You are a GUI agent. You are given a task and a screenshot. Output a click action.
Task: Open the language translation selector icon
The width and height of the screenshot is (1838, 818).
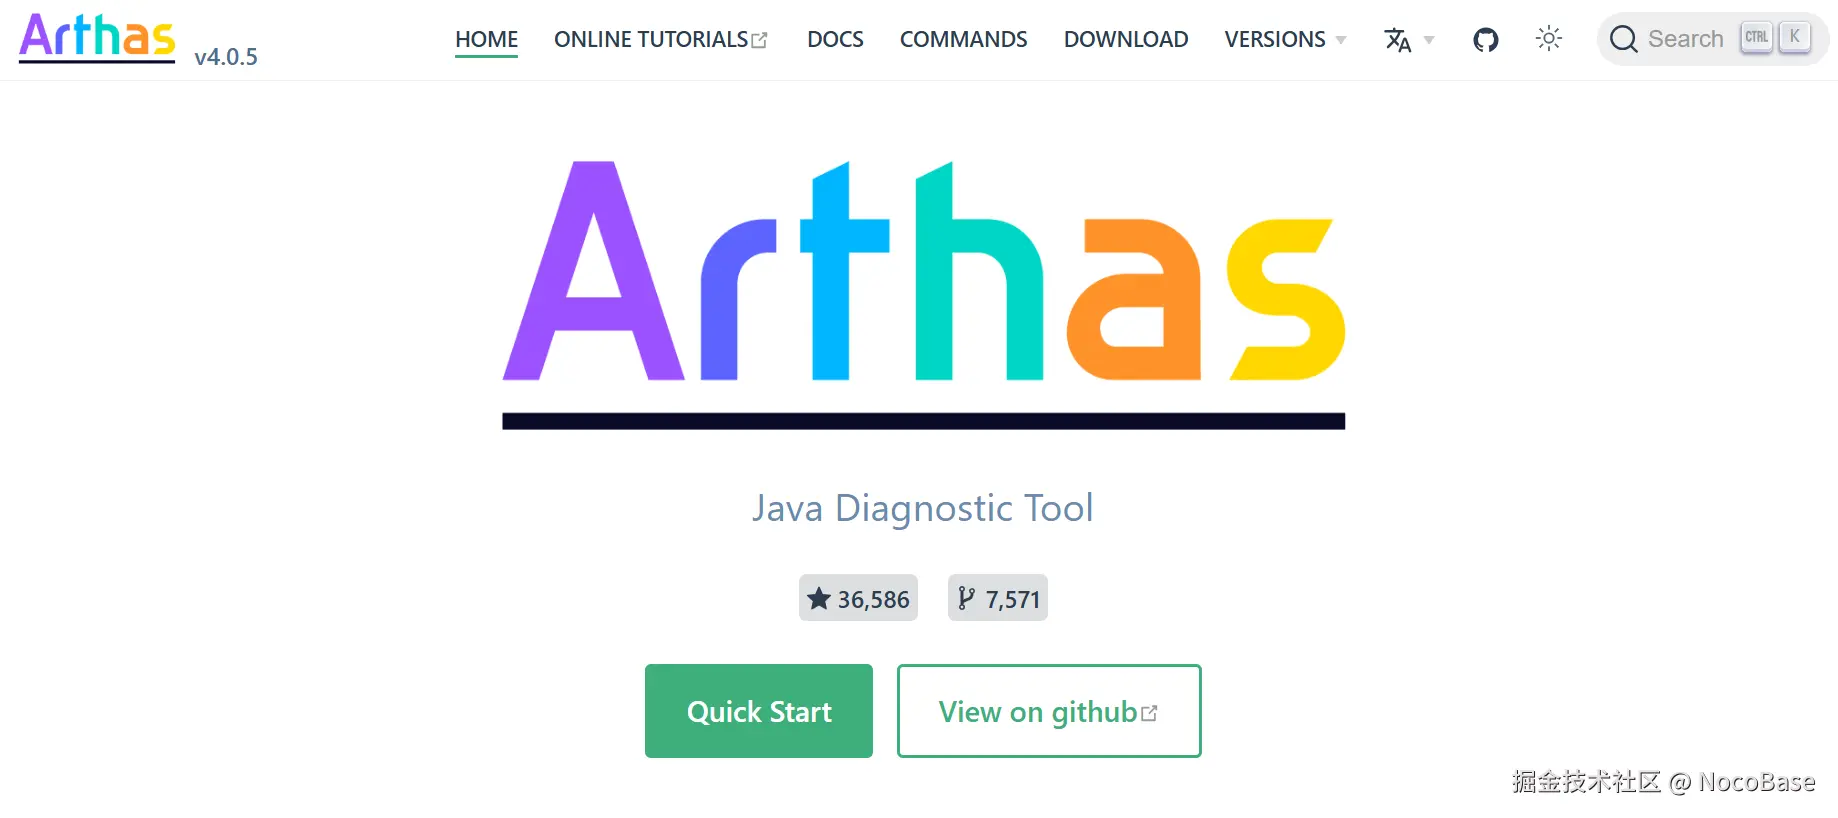[1397, 40]
